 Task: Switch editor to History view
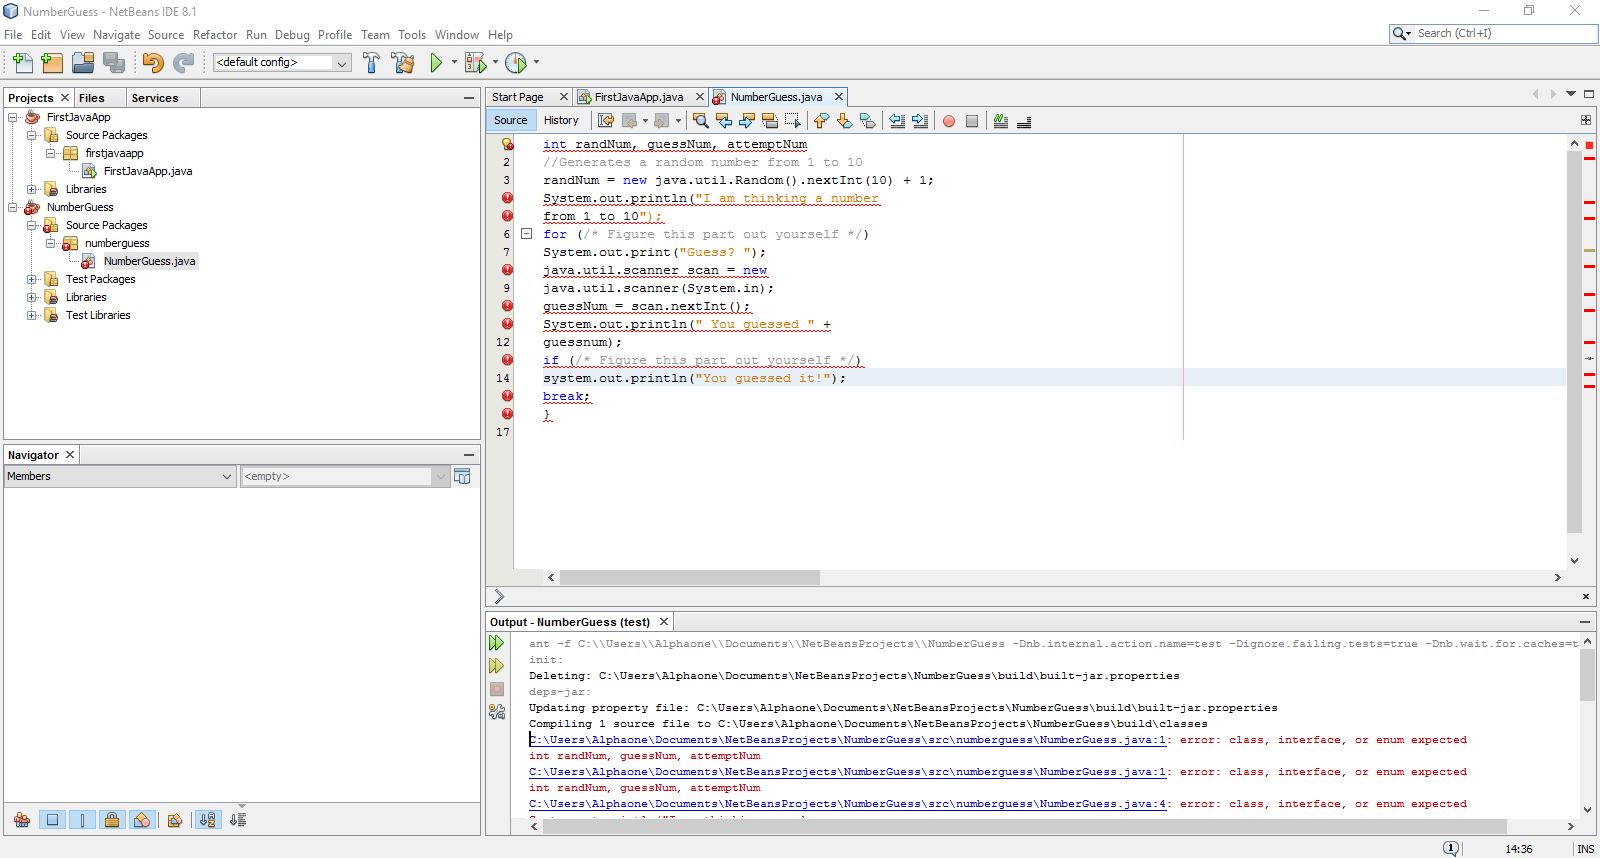click(561, 120)
